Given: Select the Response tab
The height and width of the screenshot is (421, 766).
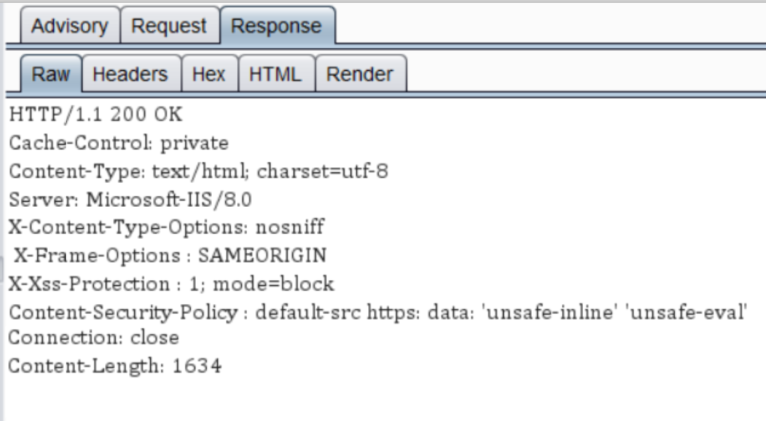Looking at the screenshot, I should tap(276, 26).
